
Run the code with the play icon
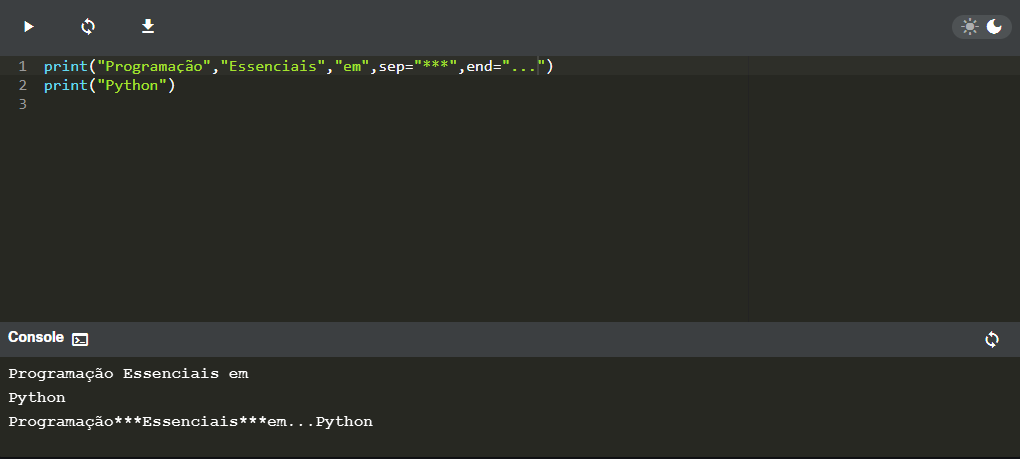click(29, 27)
